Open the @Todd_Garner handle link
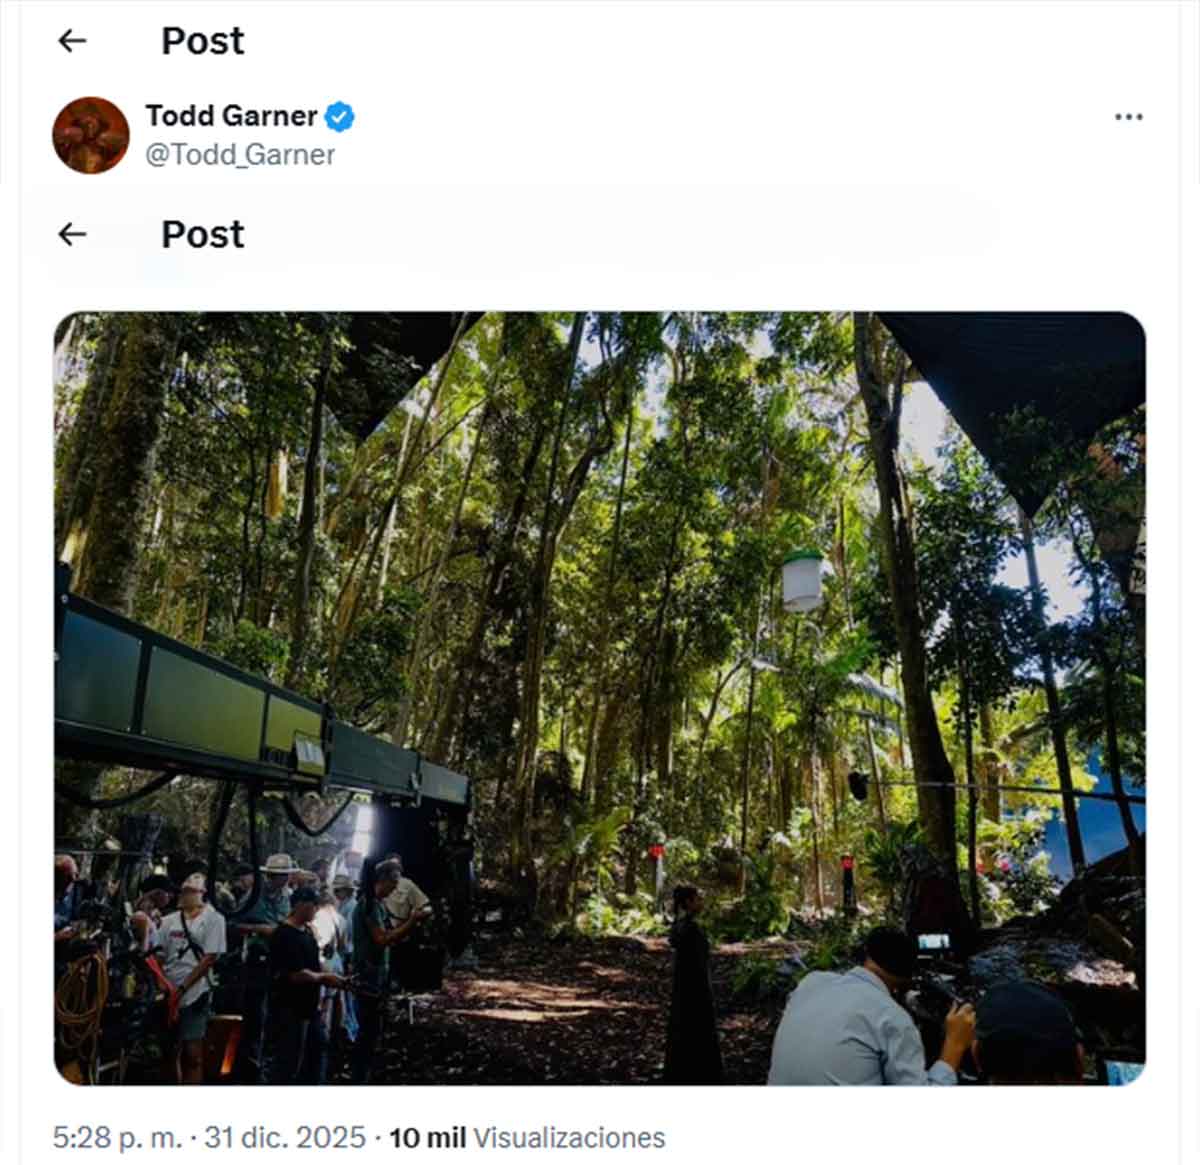The height and width of the screenshot is (1165, 1200). tap(240, 155)
